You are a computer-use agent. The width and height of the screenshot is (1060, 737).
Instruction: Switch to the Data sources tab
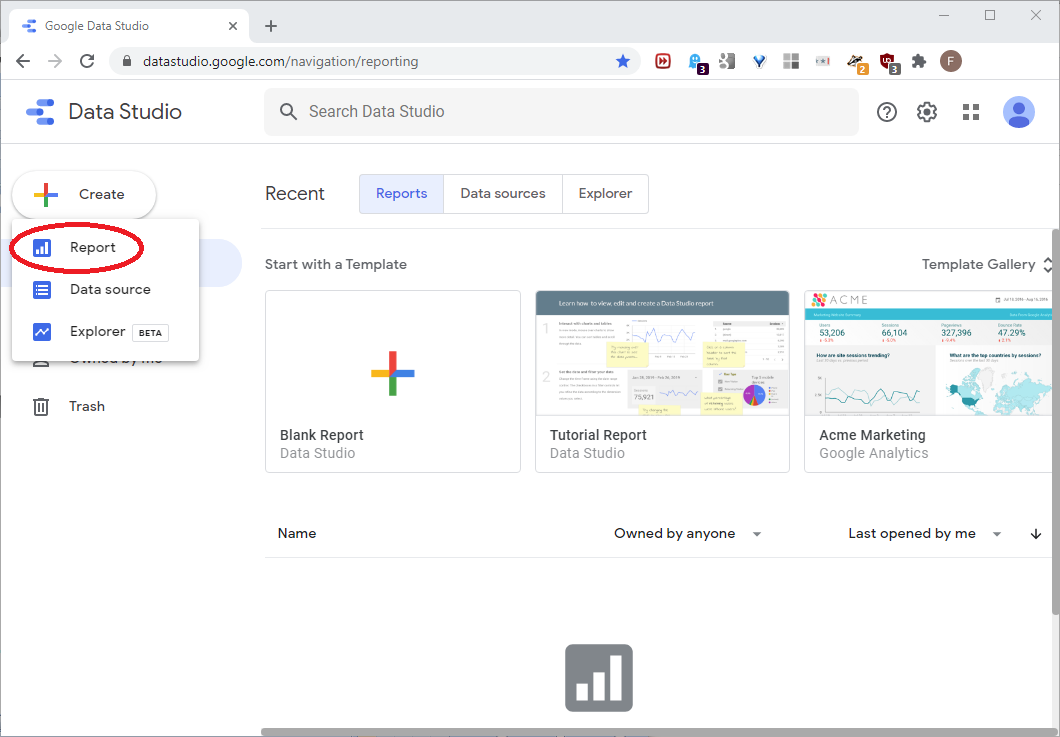pyautogui.click(x=503, y=194)
